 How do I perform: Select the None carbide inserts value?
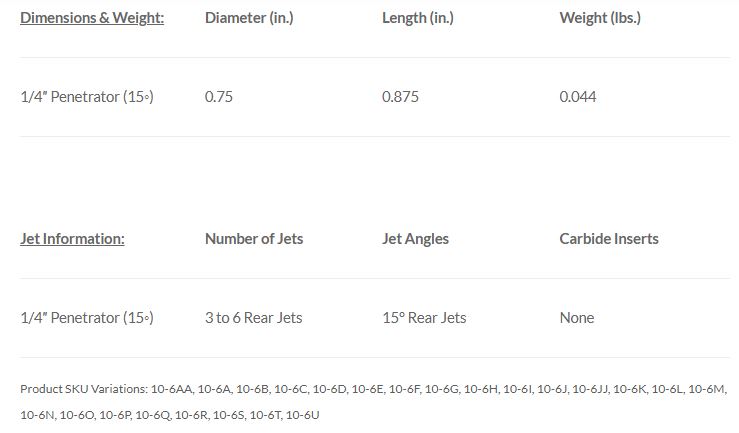click(577, 318)
